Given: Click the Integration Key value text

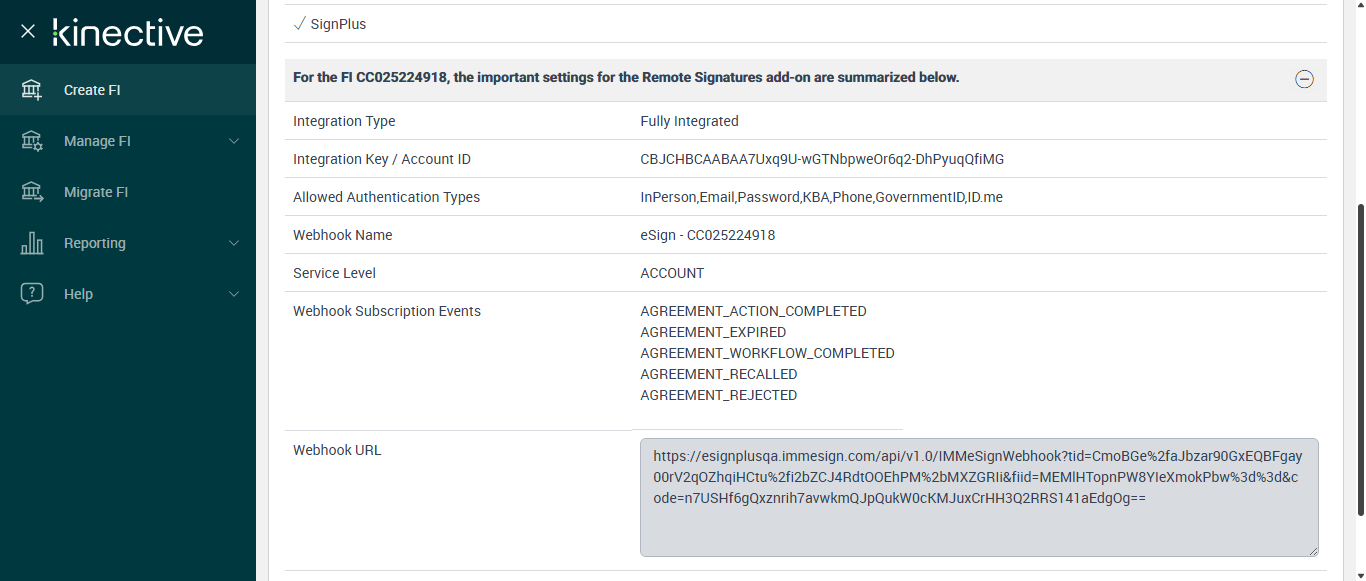Looking at the screenshot, I should pos(822,159).
